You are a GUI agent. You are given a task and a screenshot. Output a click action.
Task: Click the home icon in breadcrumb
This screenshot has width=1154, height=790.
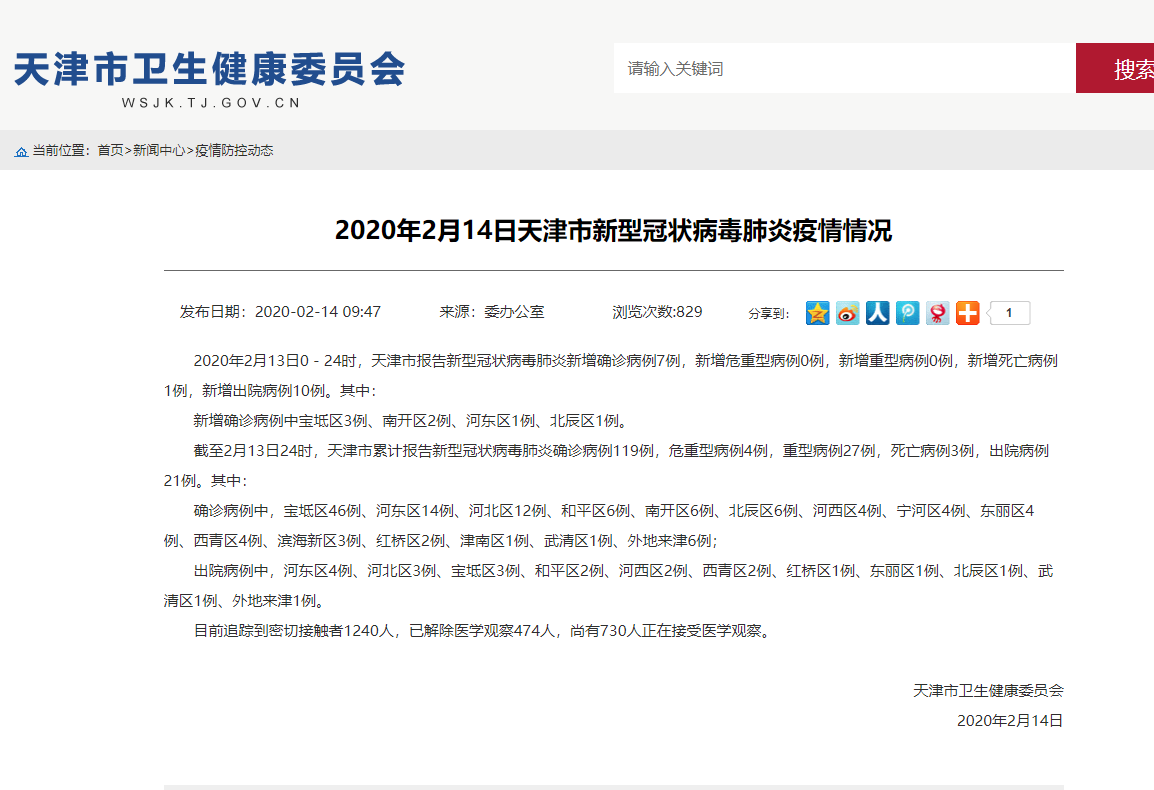tap(21, 151)
